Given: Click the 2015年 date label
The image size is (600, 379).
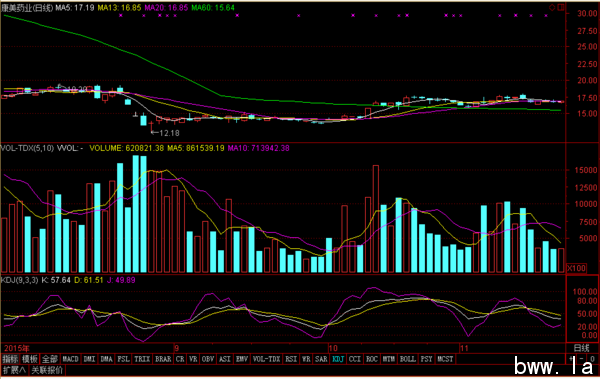Looking at the screenshot, I should pyautogui.click(x=17, y=348).
